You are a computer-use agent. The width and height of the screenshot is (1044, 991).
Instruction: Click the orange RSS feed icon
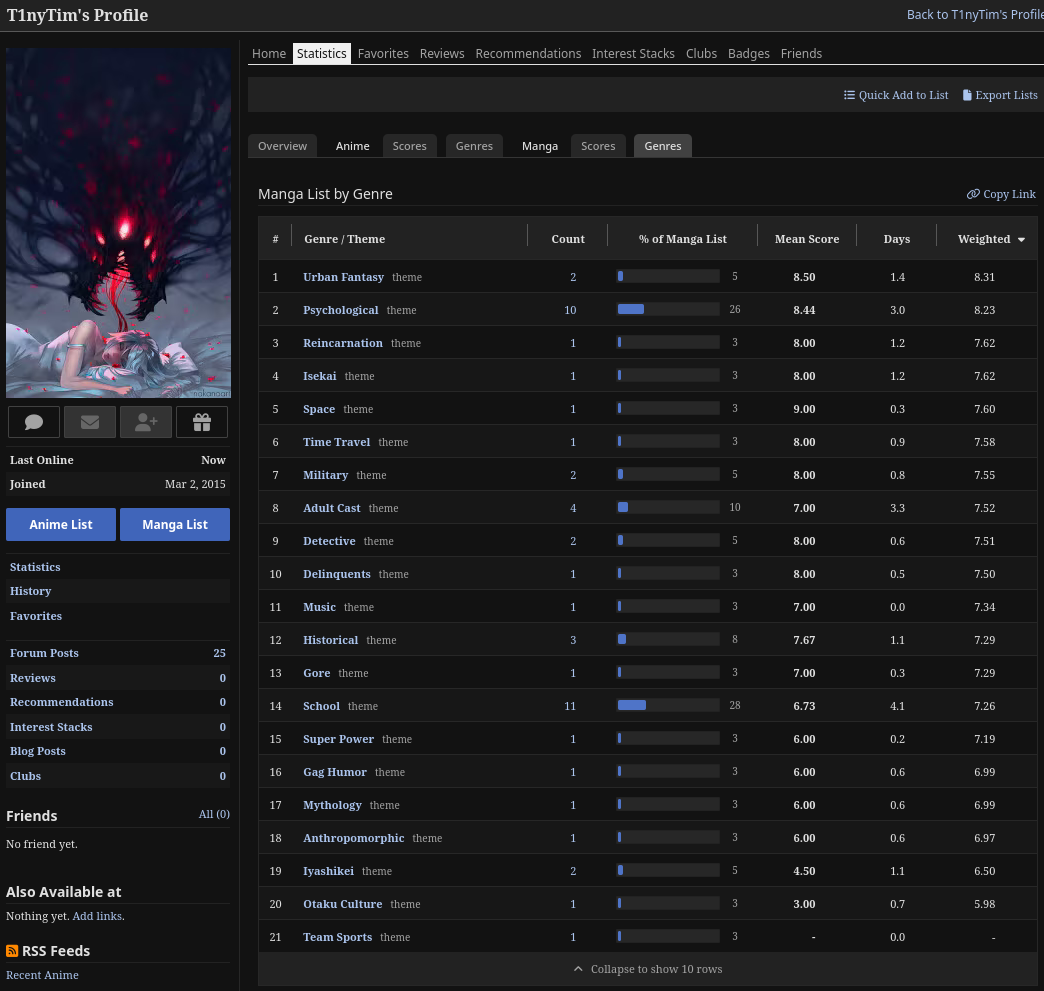12,951
